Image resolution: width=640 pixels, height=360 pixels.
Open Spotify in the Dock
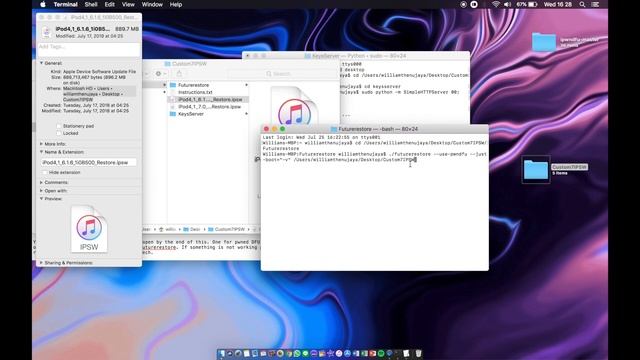point(381,353)
